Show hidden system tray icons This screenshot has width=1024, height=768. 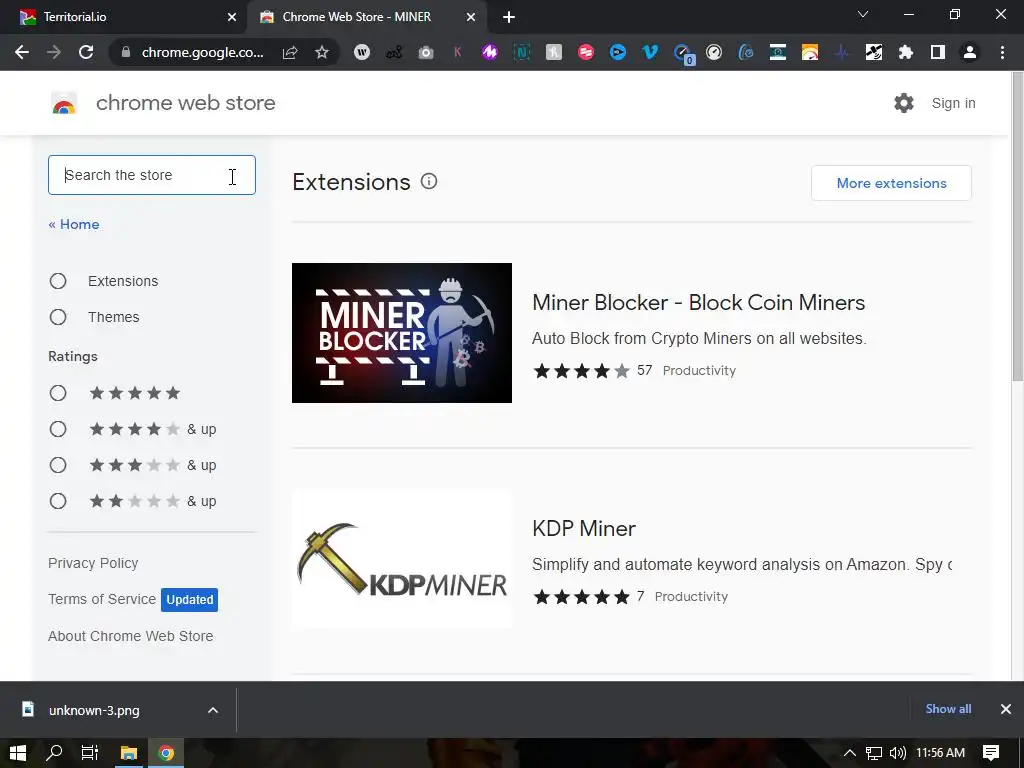[x=850, y=753]
